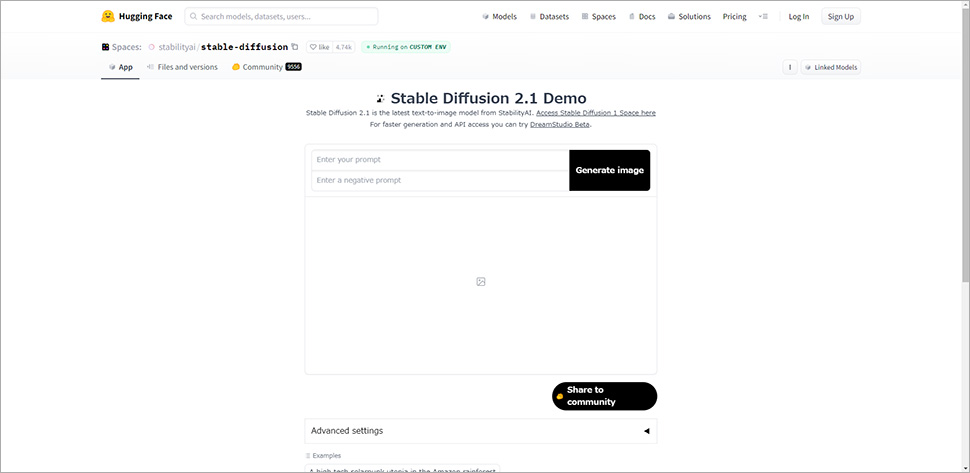The image size is (970, 473).
Task: Open the Models page
Action: [499, 17]
